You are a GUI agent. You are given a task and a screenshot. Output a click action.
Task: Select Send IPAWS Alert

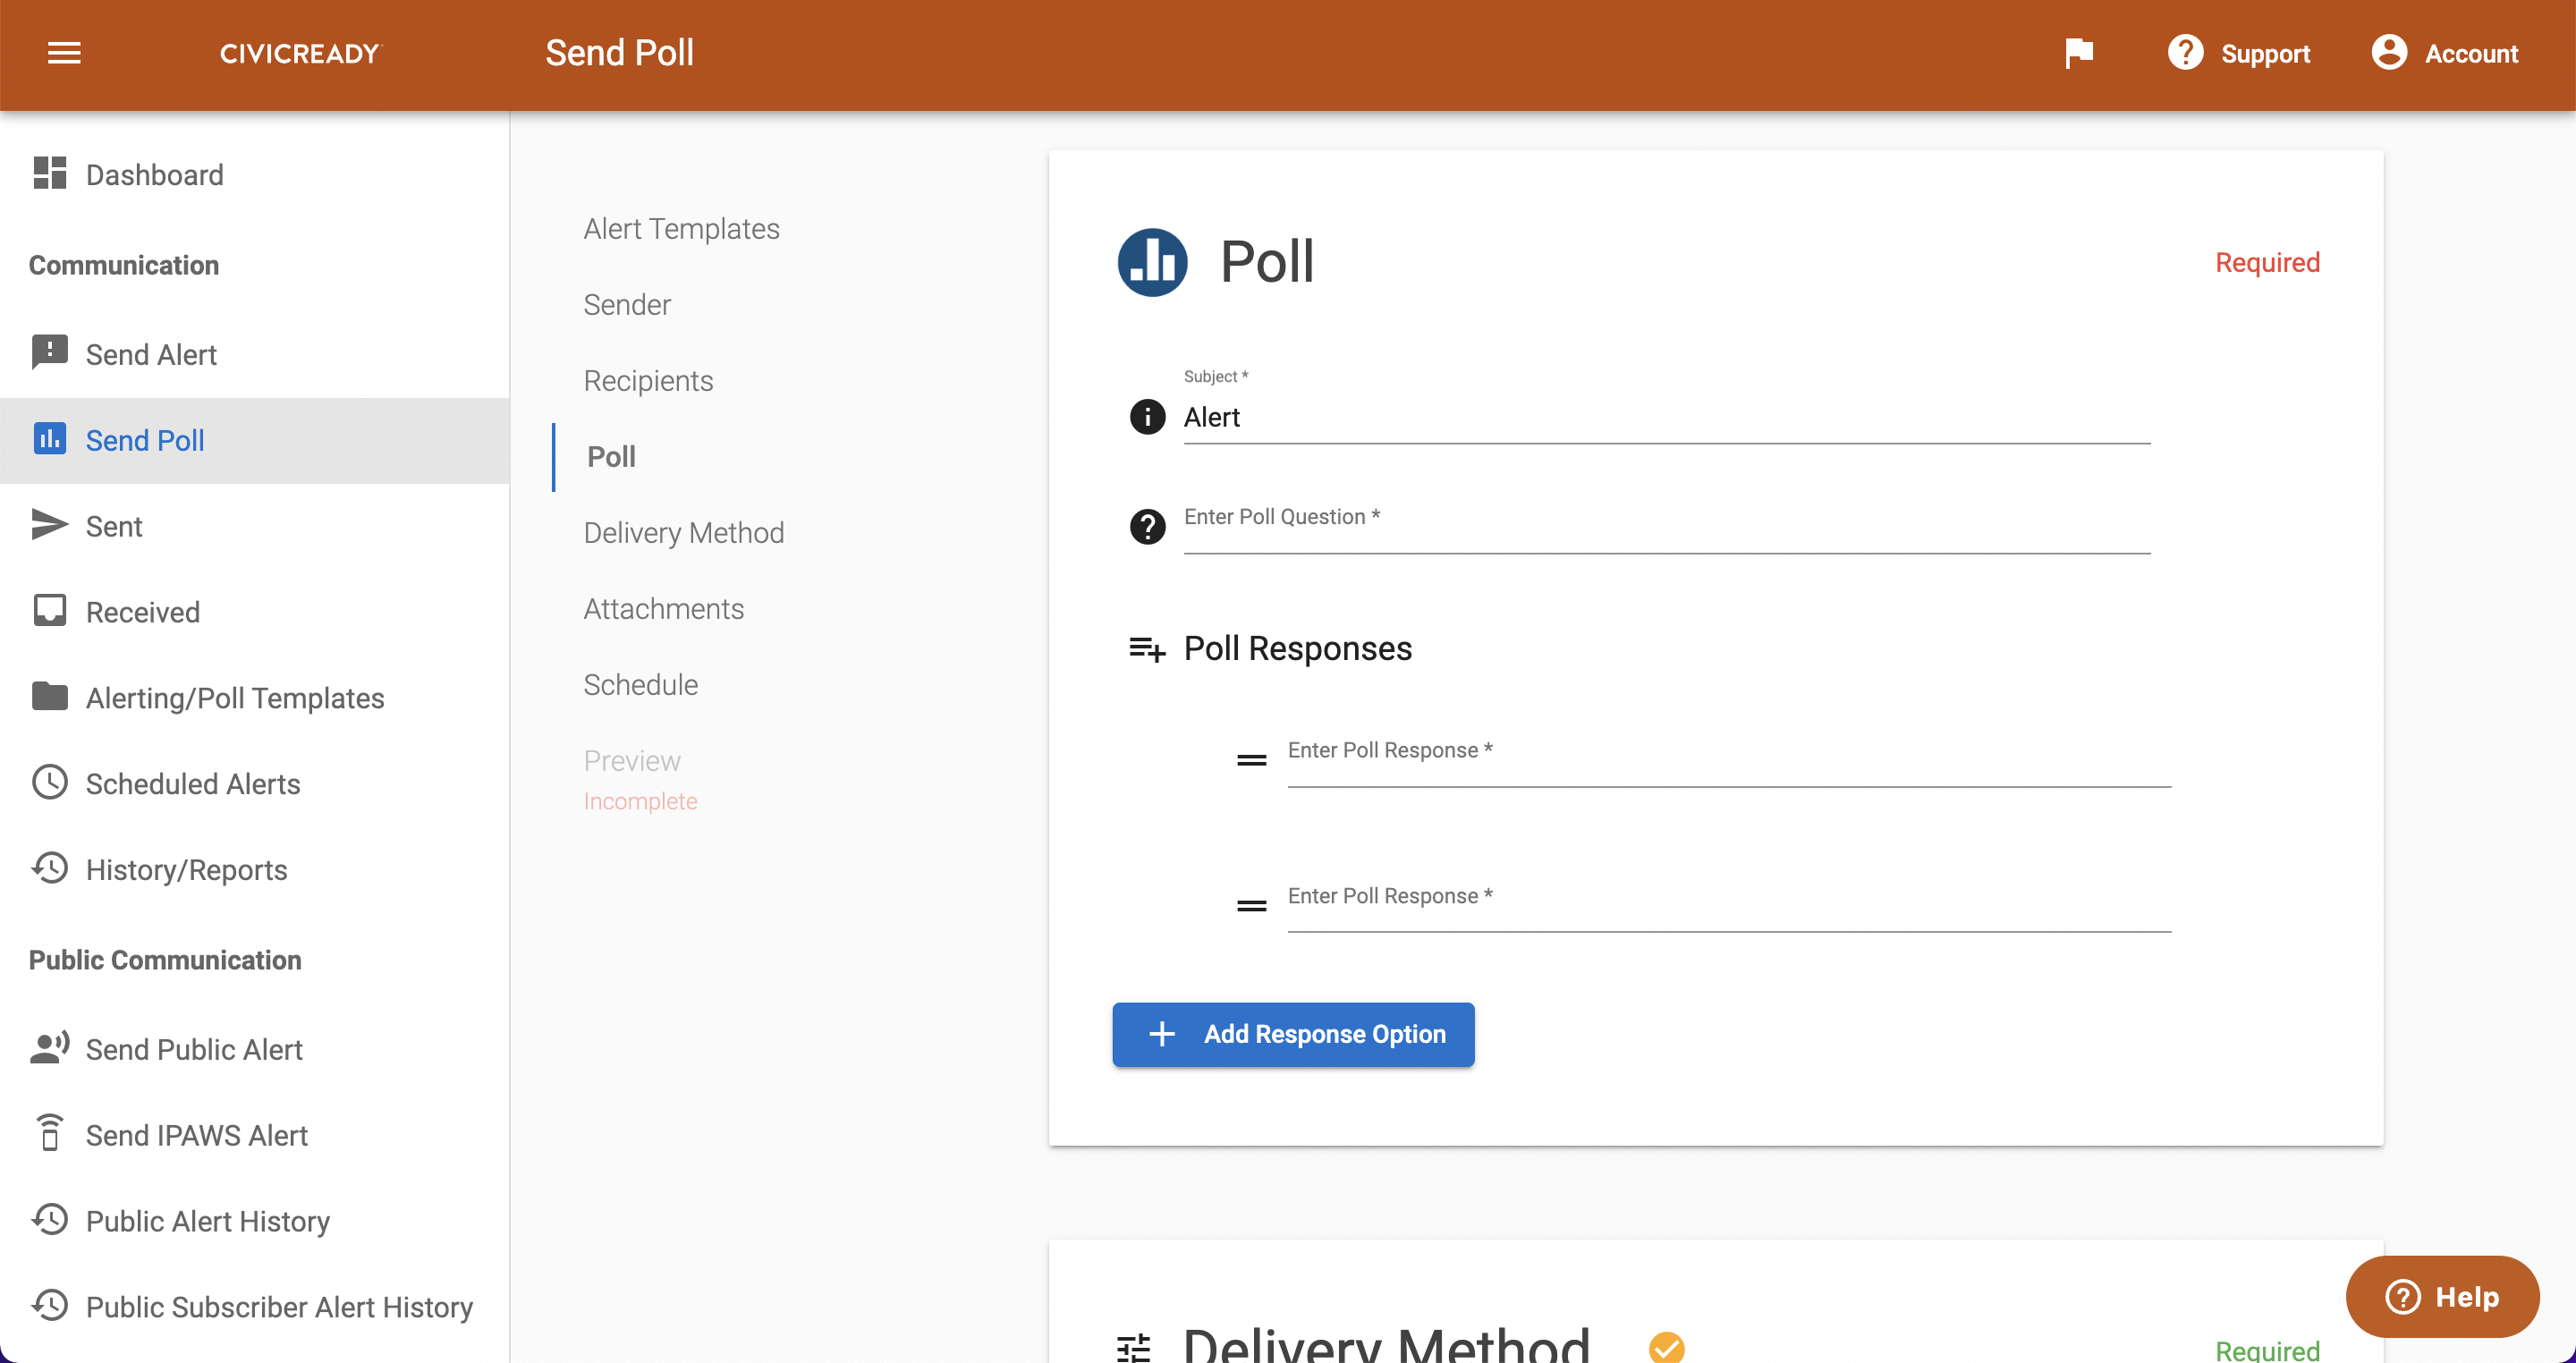coord(196,1135)
